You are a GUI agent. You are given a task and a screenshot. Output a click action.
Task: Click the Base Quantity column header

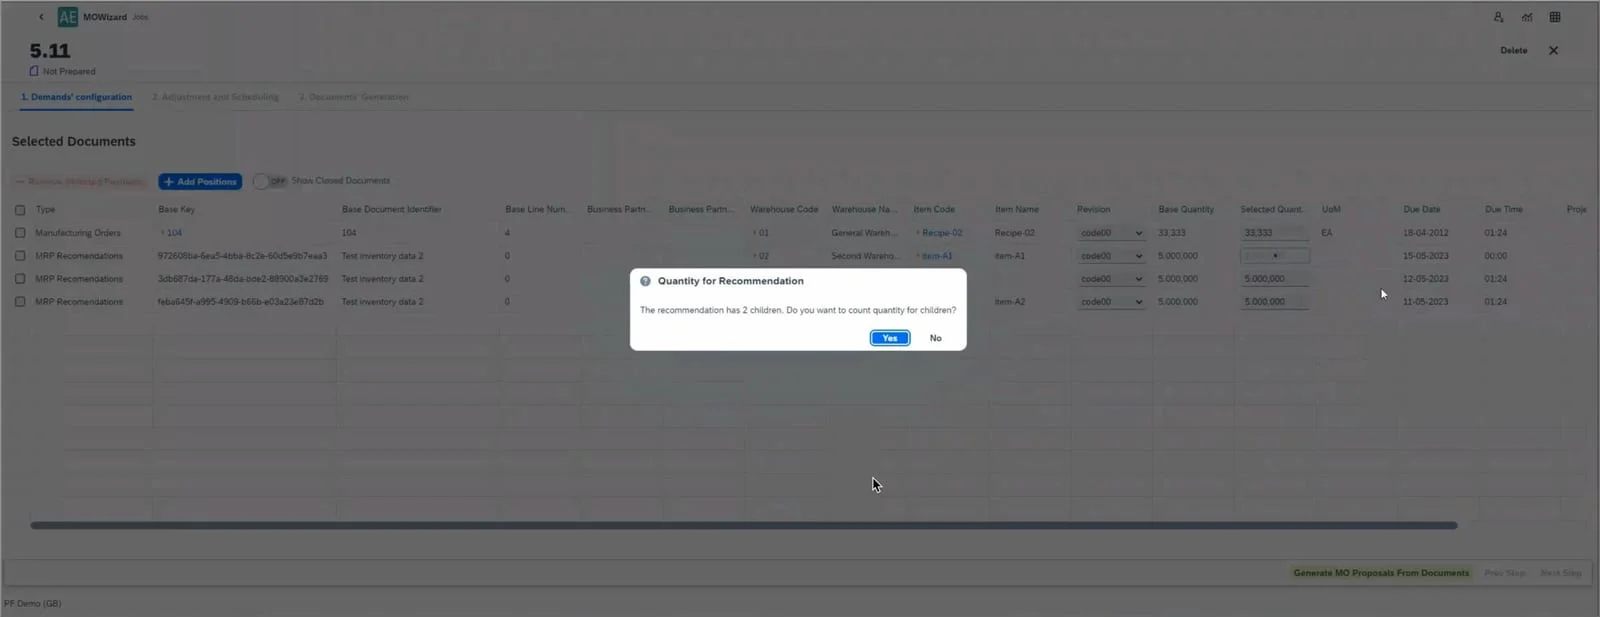click(1186, 210)
